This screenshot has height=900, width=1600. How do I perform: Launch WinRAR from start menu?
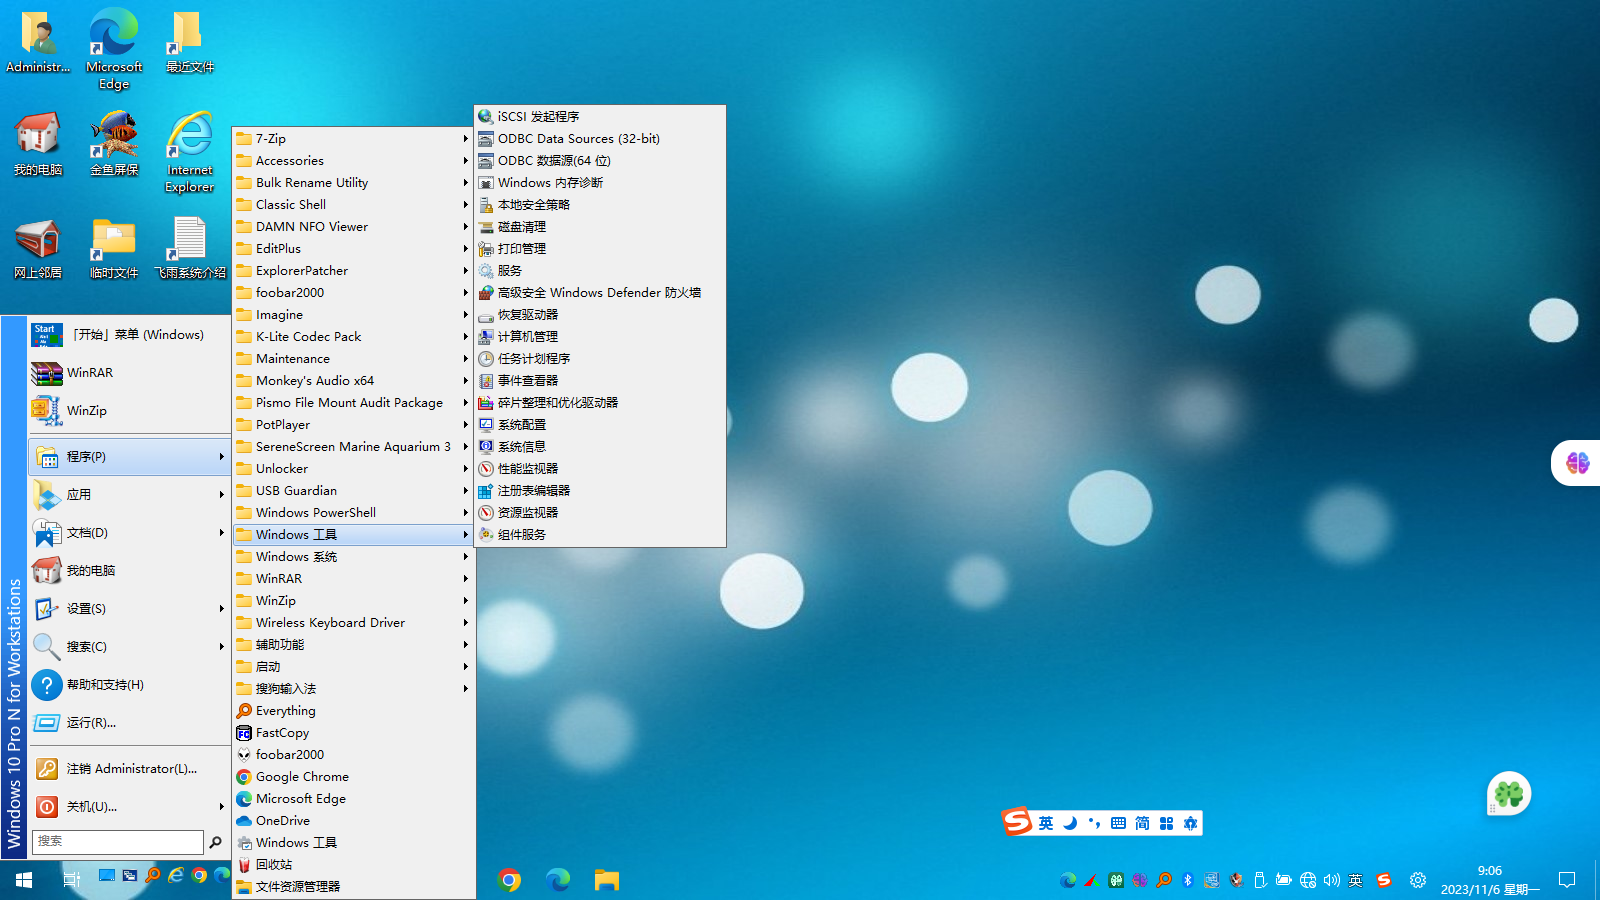pyautogui.click(x=130, y=373)
